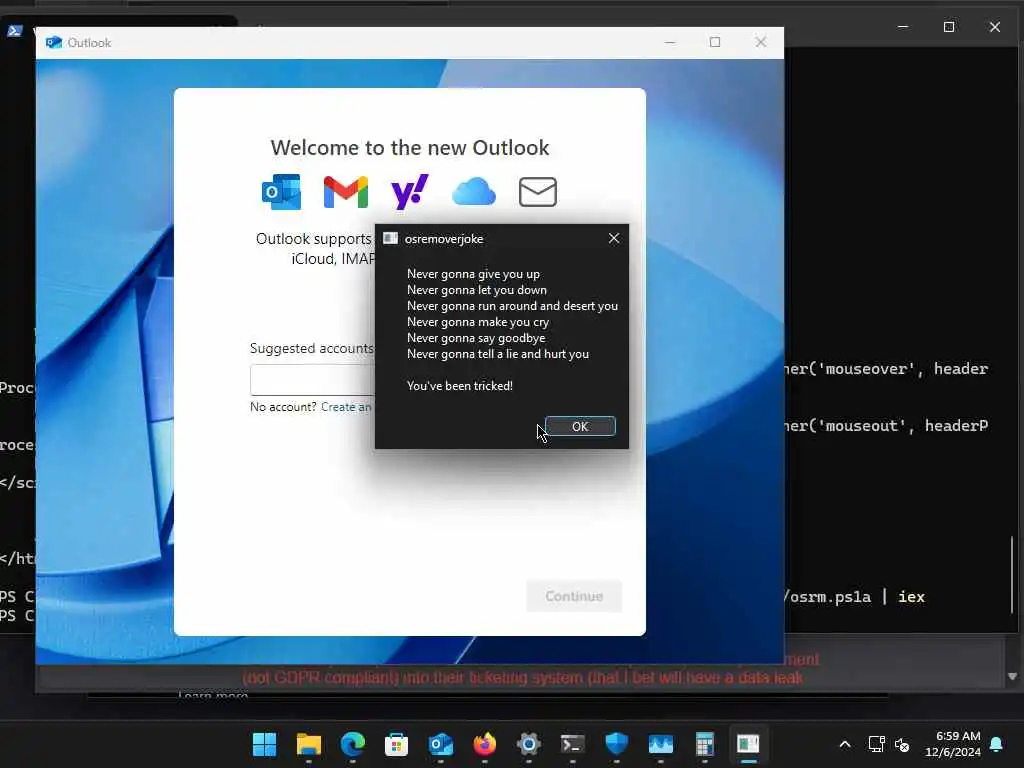Image resolution: width=1024 pixels, height=768 pixels.
Task: Click OK in the osremoverjoke dialog
Action: (580, 426)
